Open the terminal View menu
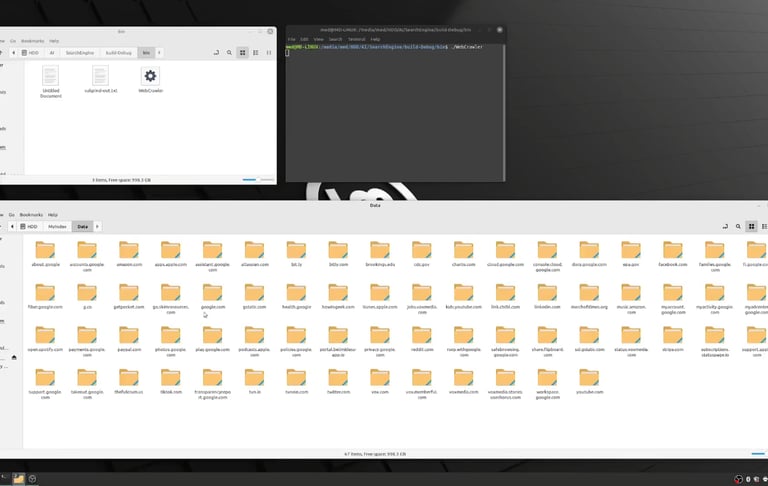This screenshot has height=486, width=768. coord(318,39)
